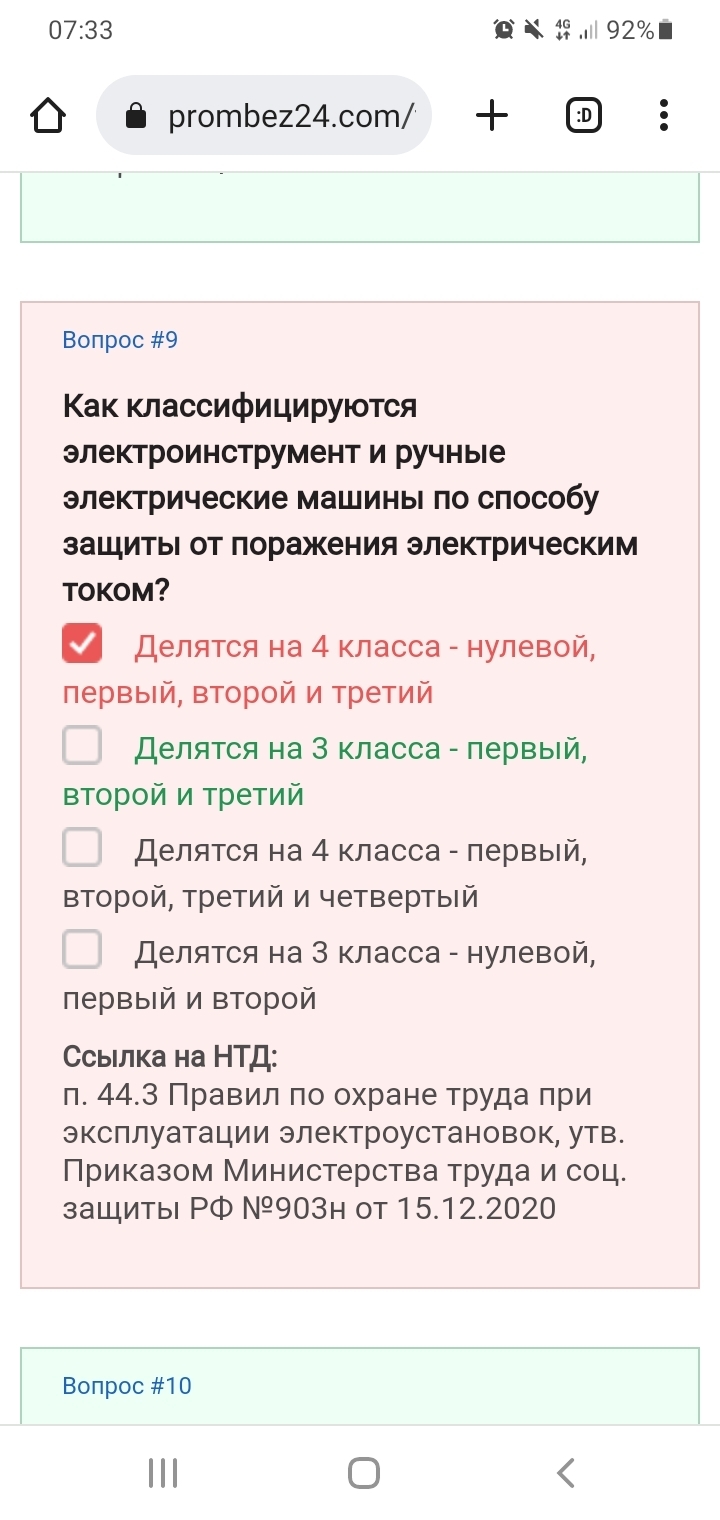The height and width of the screenshot is (1520, 720).
Task: Open the browser three-dot menu
Action: 664,116
